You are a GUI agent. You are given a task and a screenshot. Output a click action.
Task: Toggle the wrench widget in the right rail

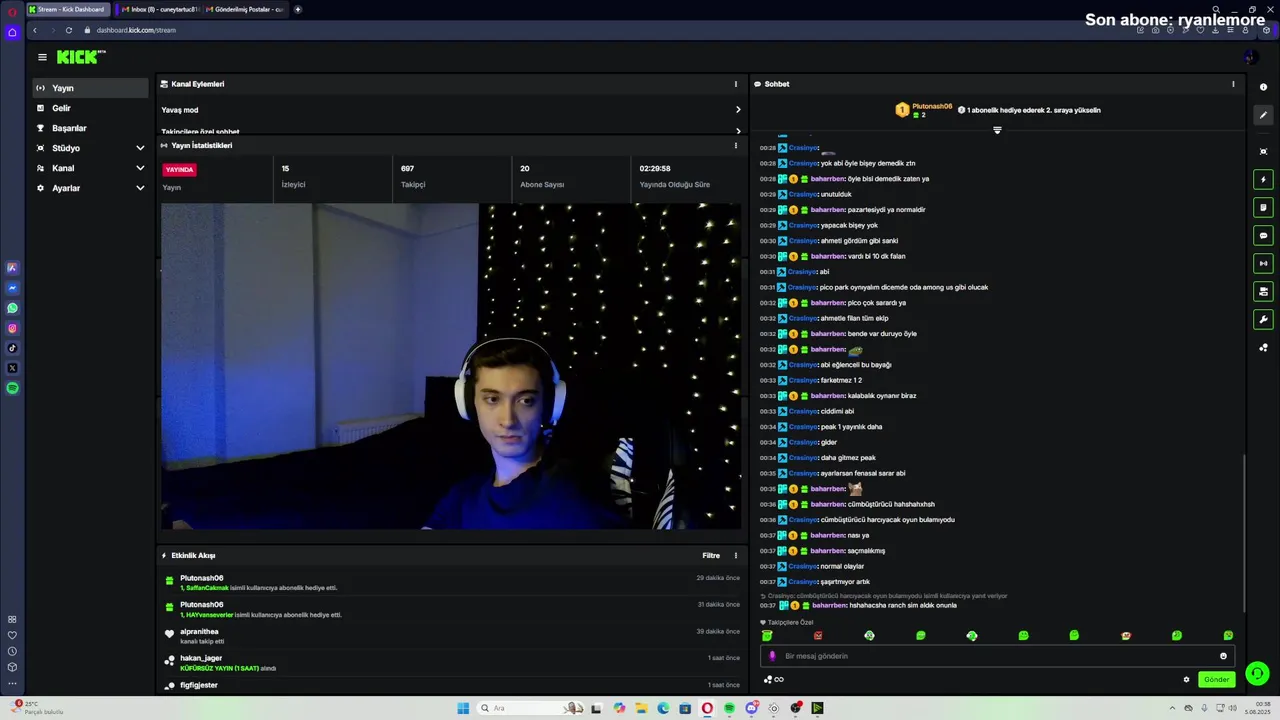pyautogui.click(x=1263, y=320)
